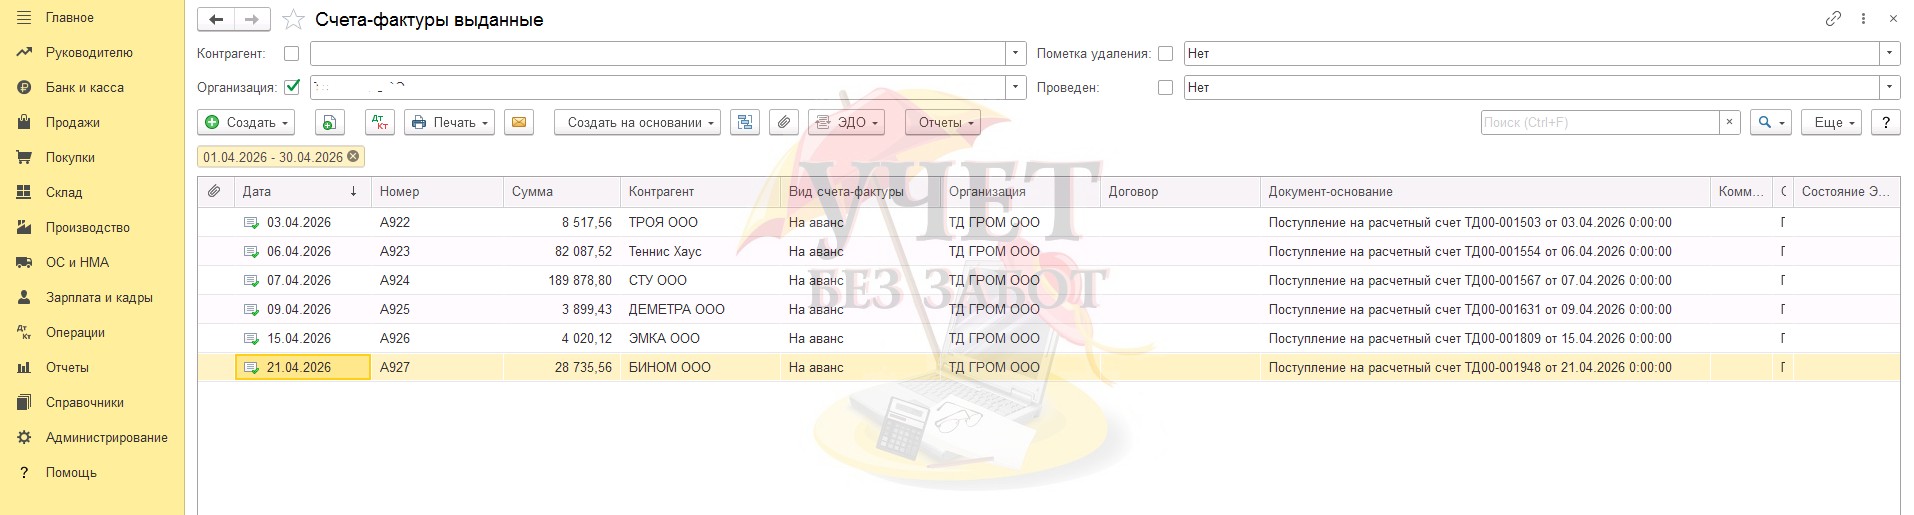Viewport: 1914px width, 515px height.
Task: Go to Банк и касса section
Action: 85,88
